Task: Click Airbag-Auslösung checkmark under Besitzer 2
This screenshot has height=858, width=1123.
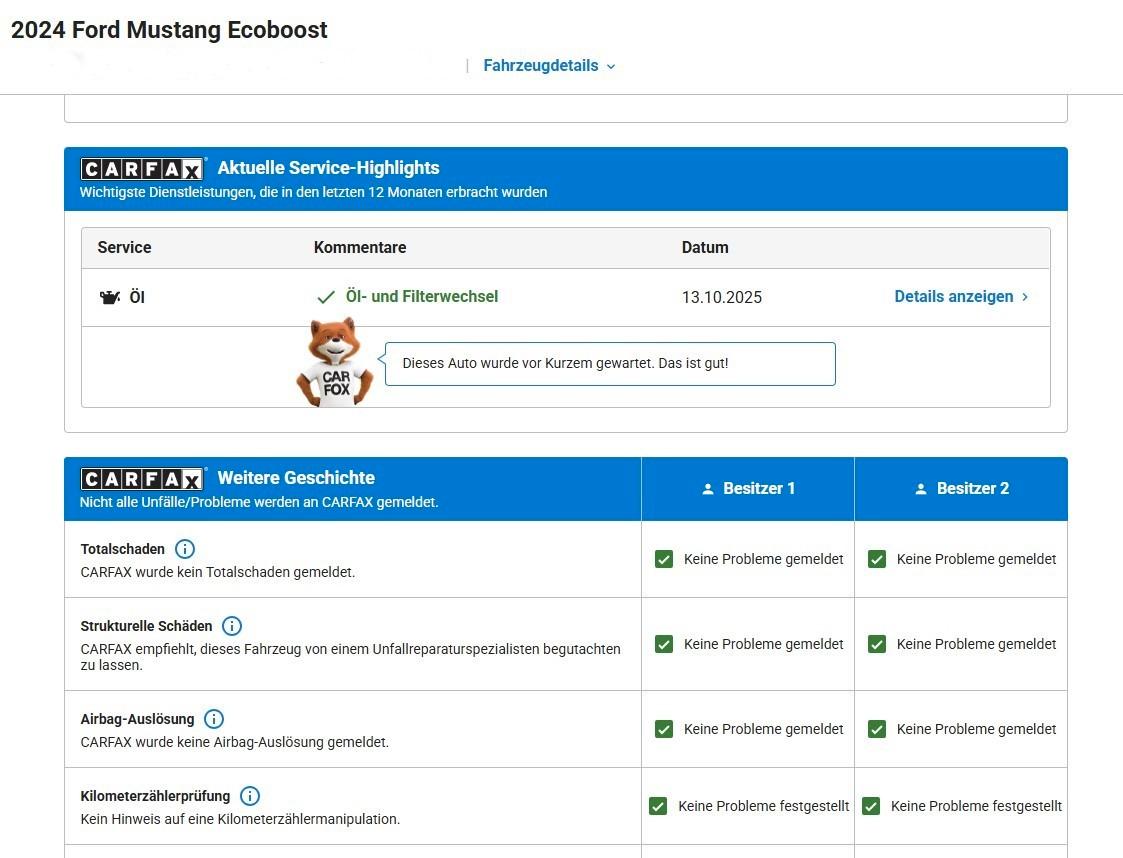Action: point(877,729)
